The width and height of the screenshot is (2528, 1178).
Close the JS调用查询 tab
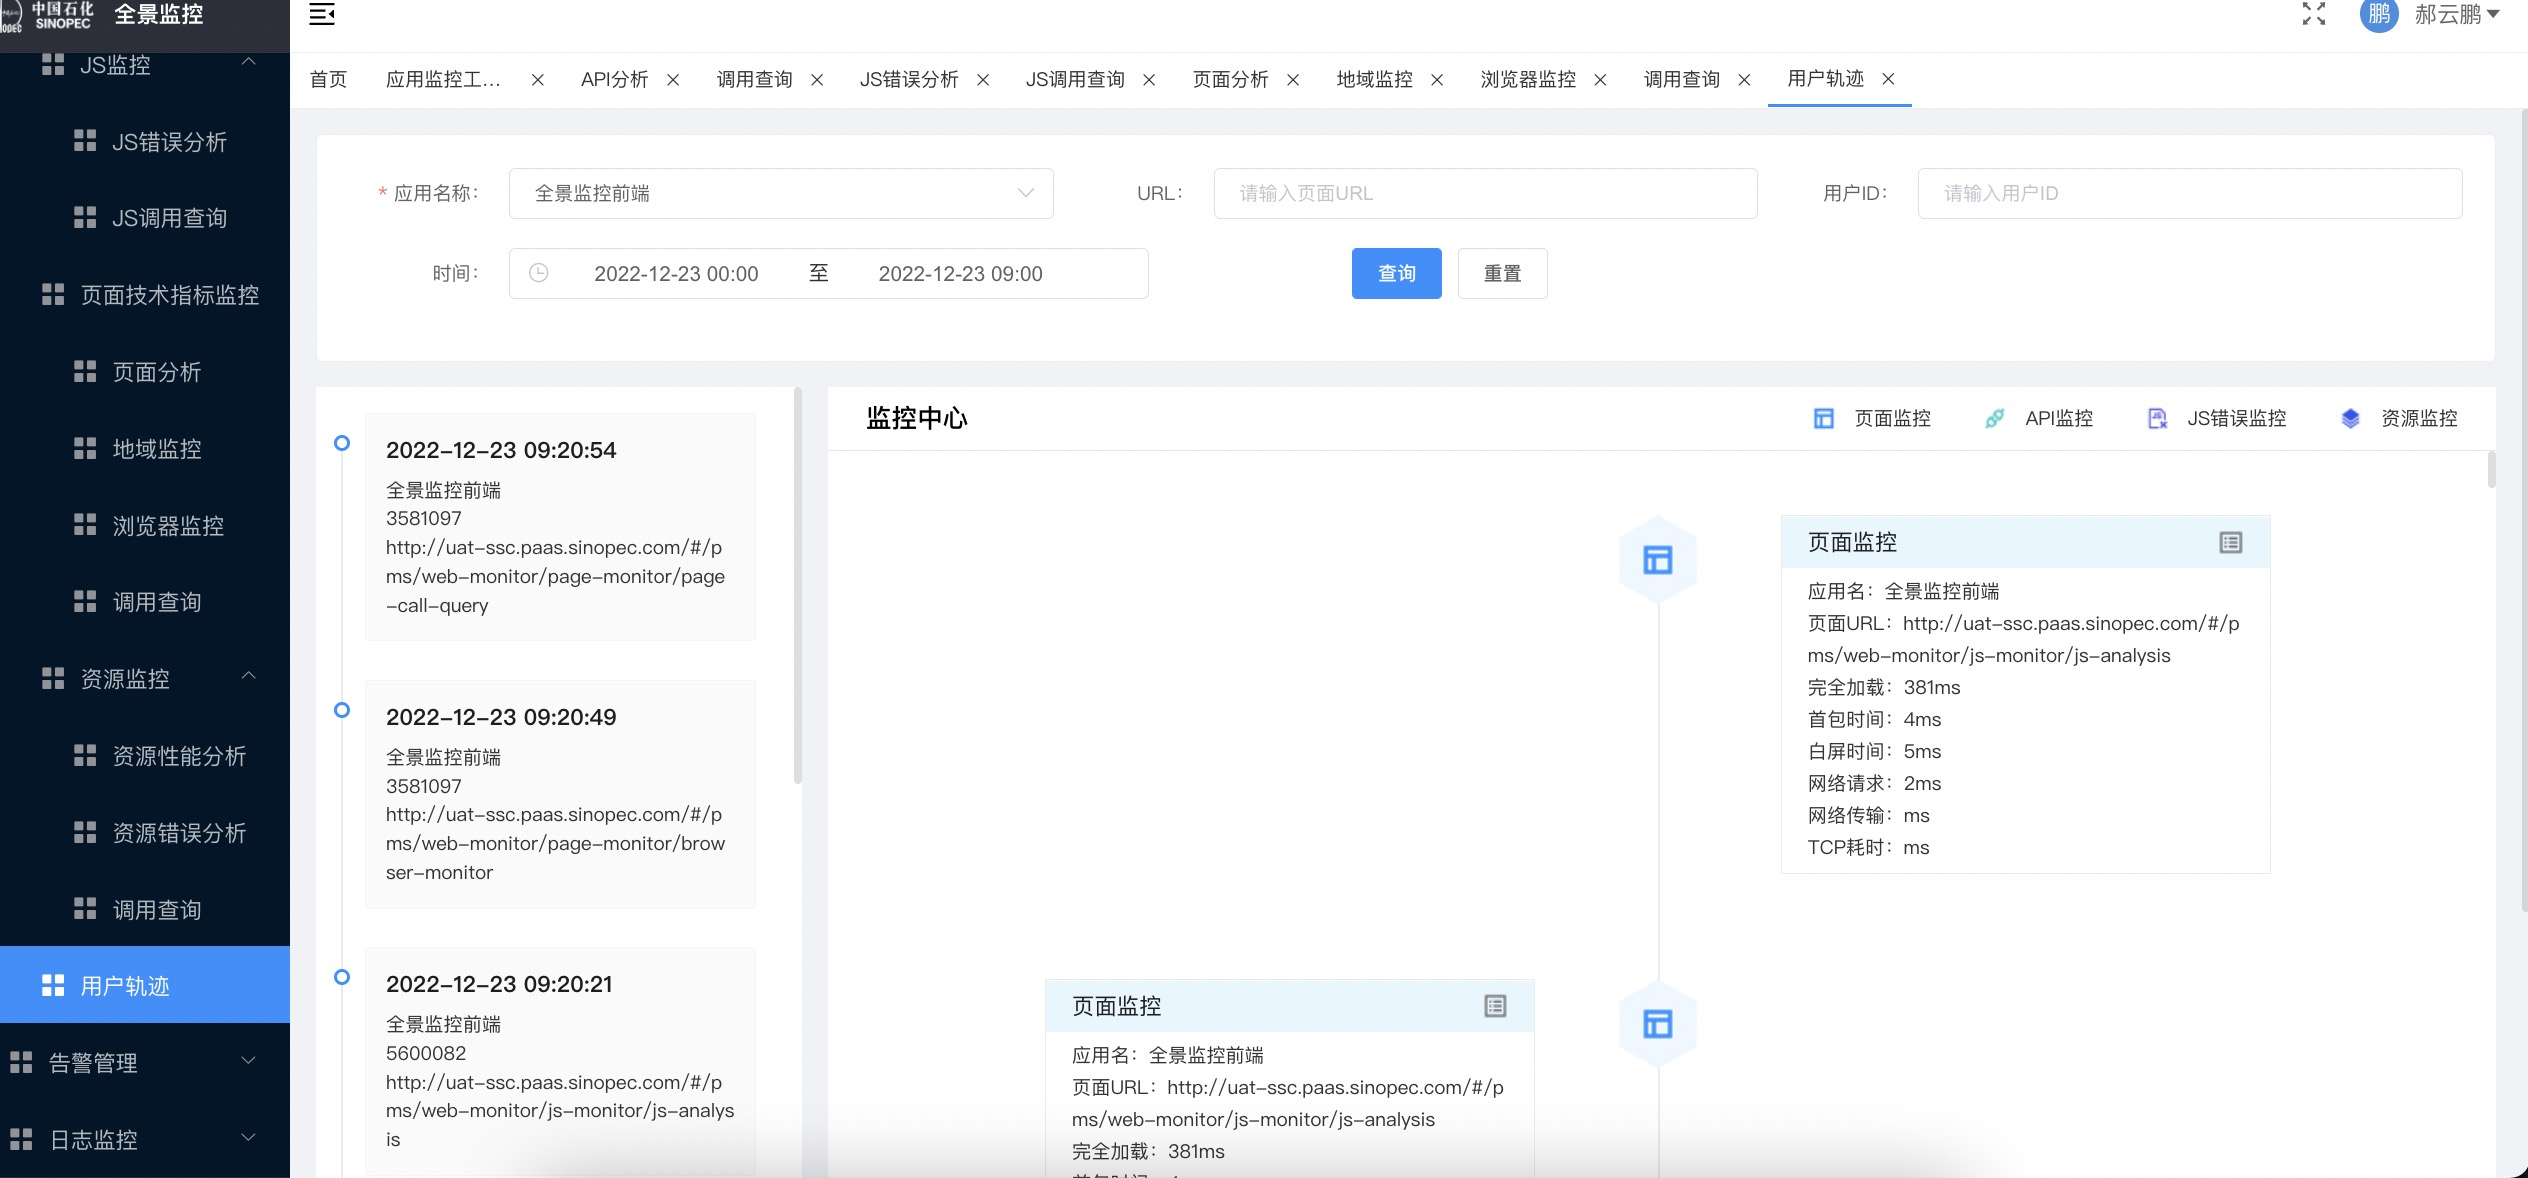point(1149,80)
